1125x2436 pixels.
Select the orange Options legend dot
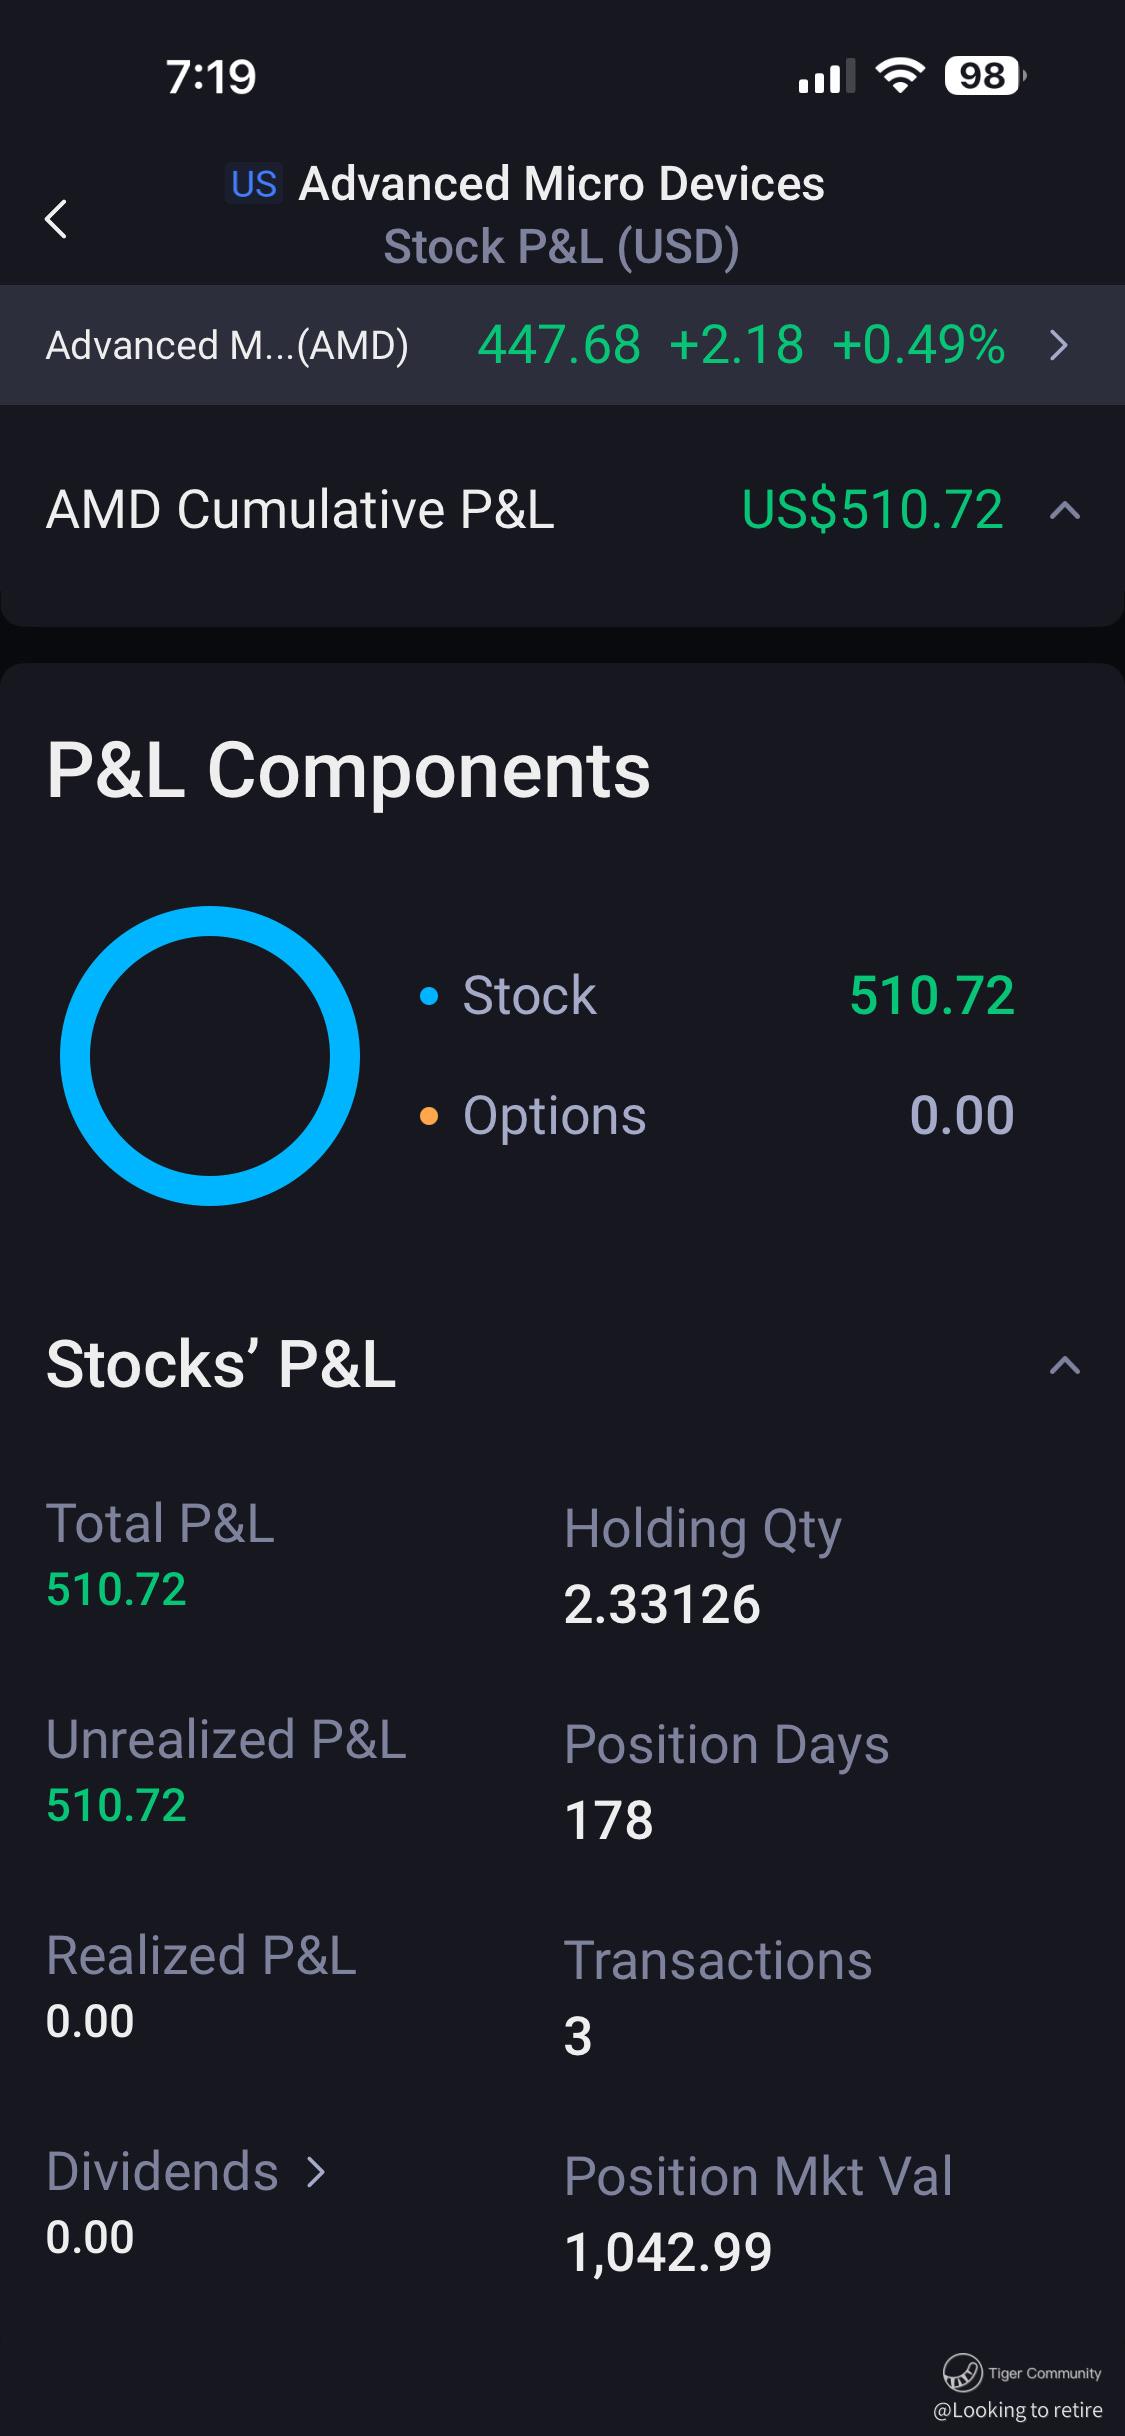(x=429, y=1116)
